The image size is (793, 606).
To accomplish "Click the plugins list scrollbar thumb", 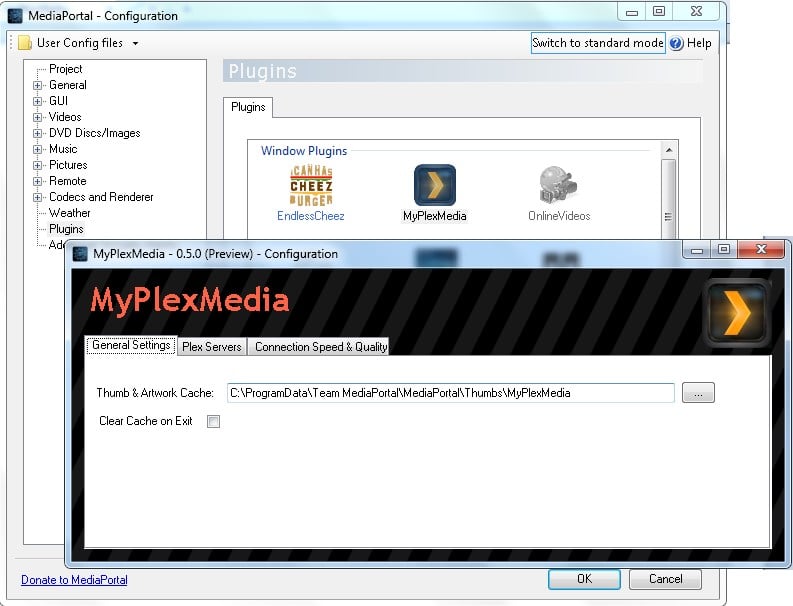I will tap(669, 198).
